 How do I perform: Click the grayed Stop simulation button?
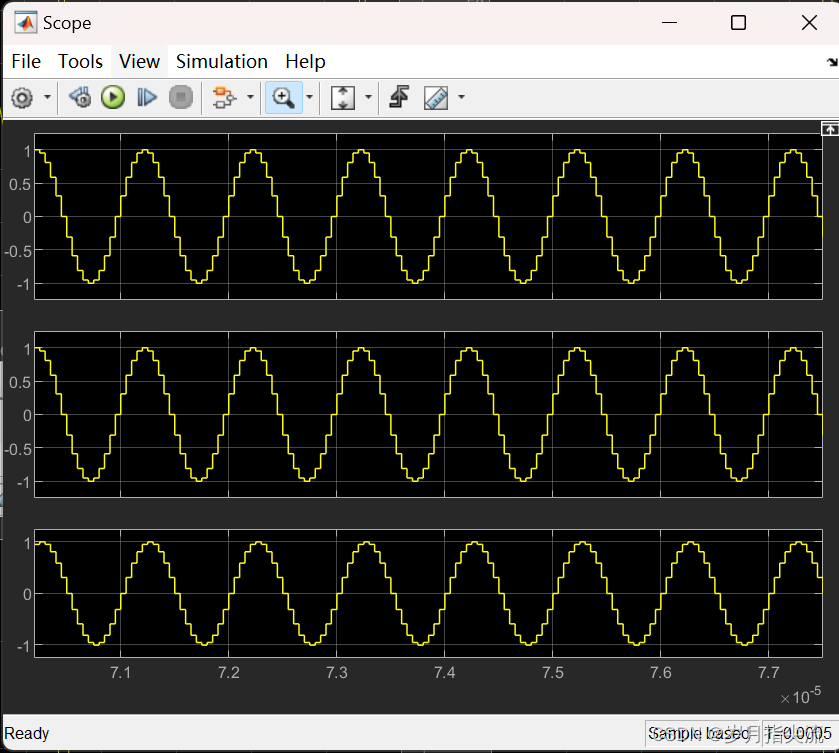pos(180,98)
